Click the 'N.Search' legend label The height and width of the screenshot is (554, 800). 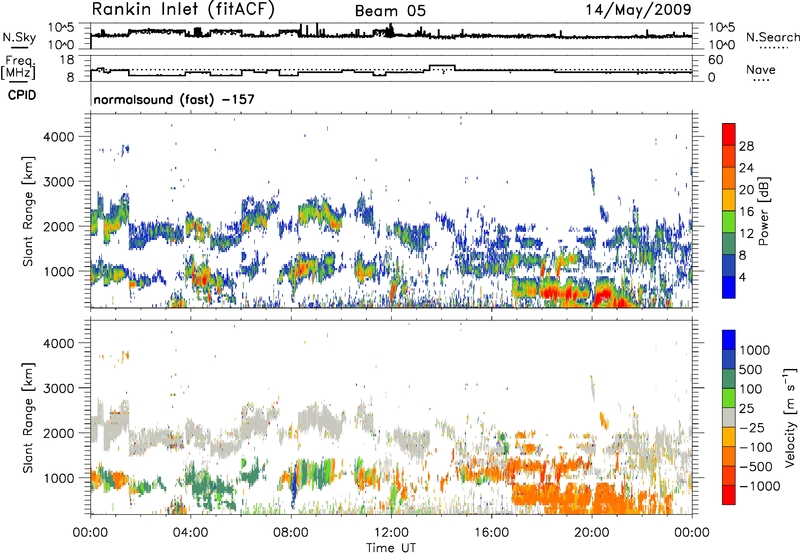point(772,37)
